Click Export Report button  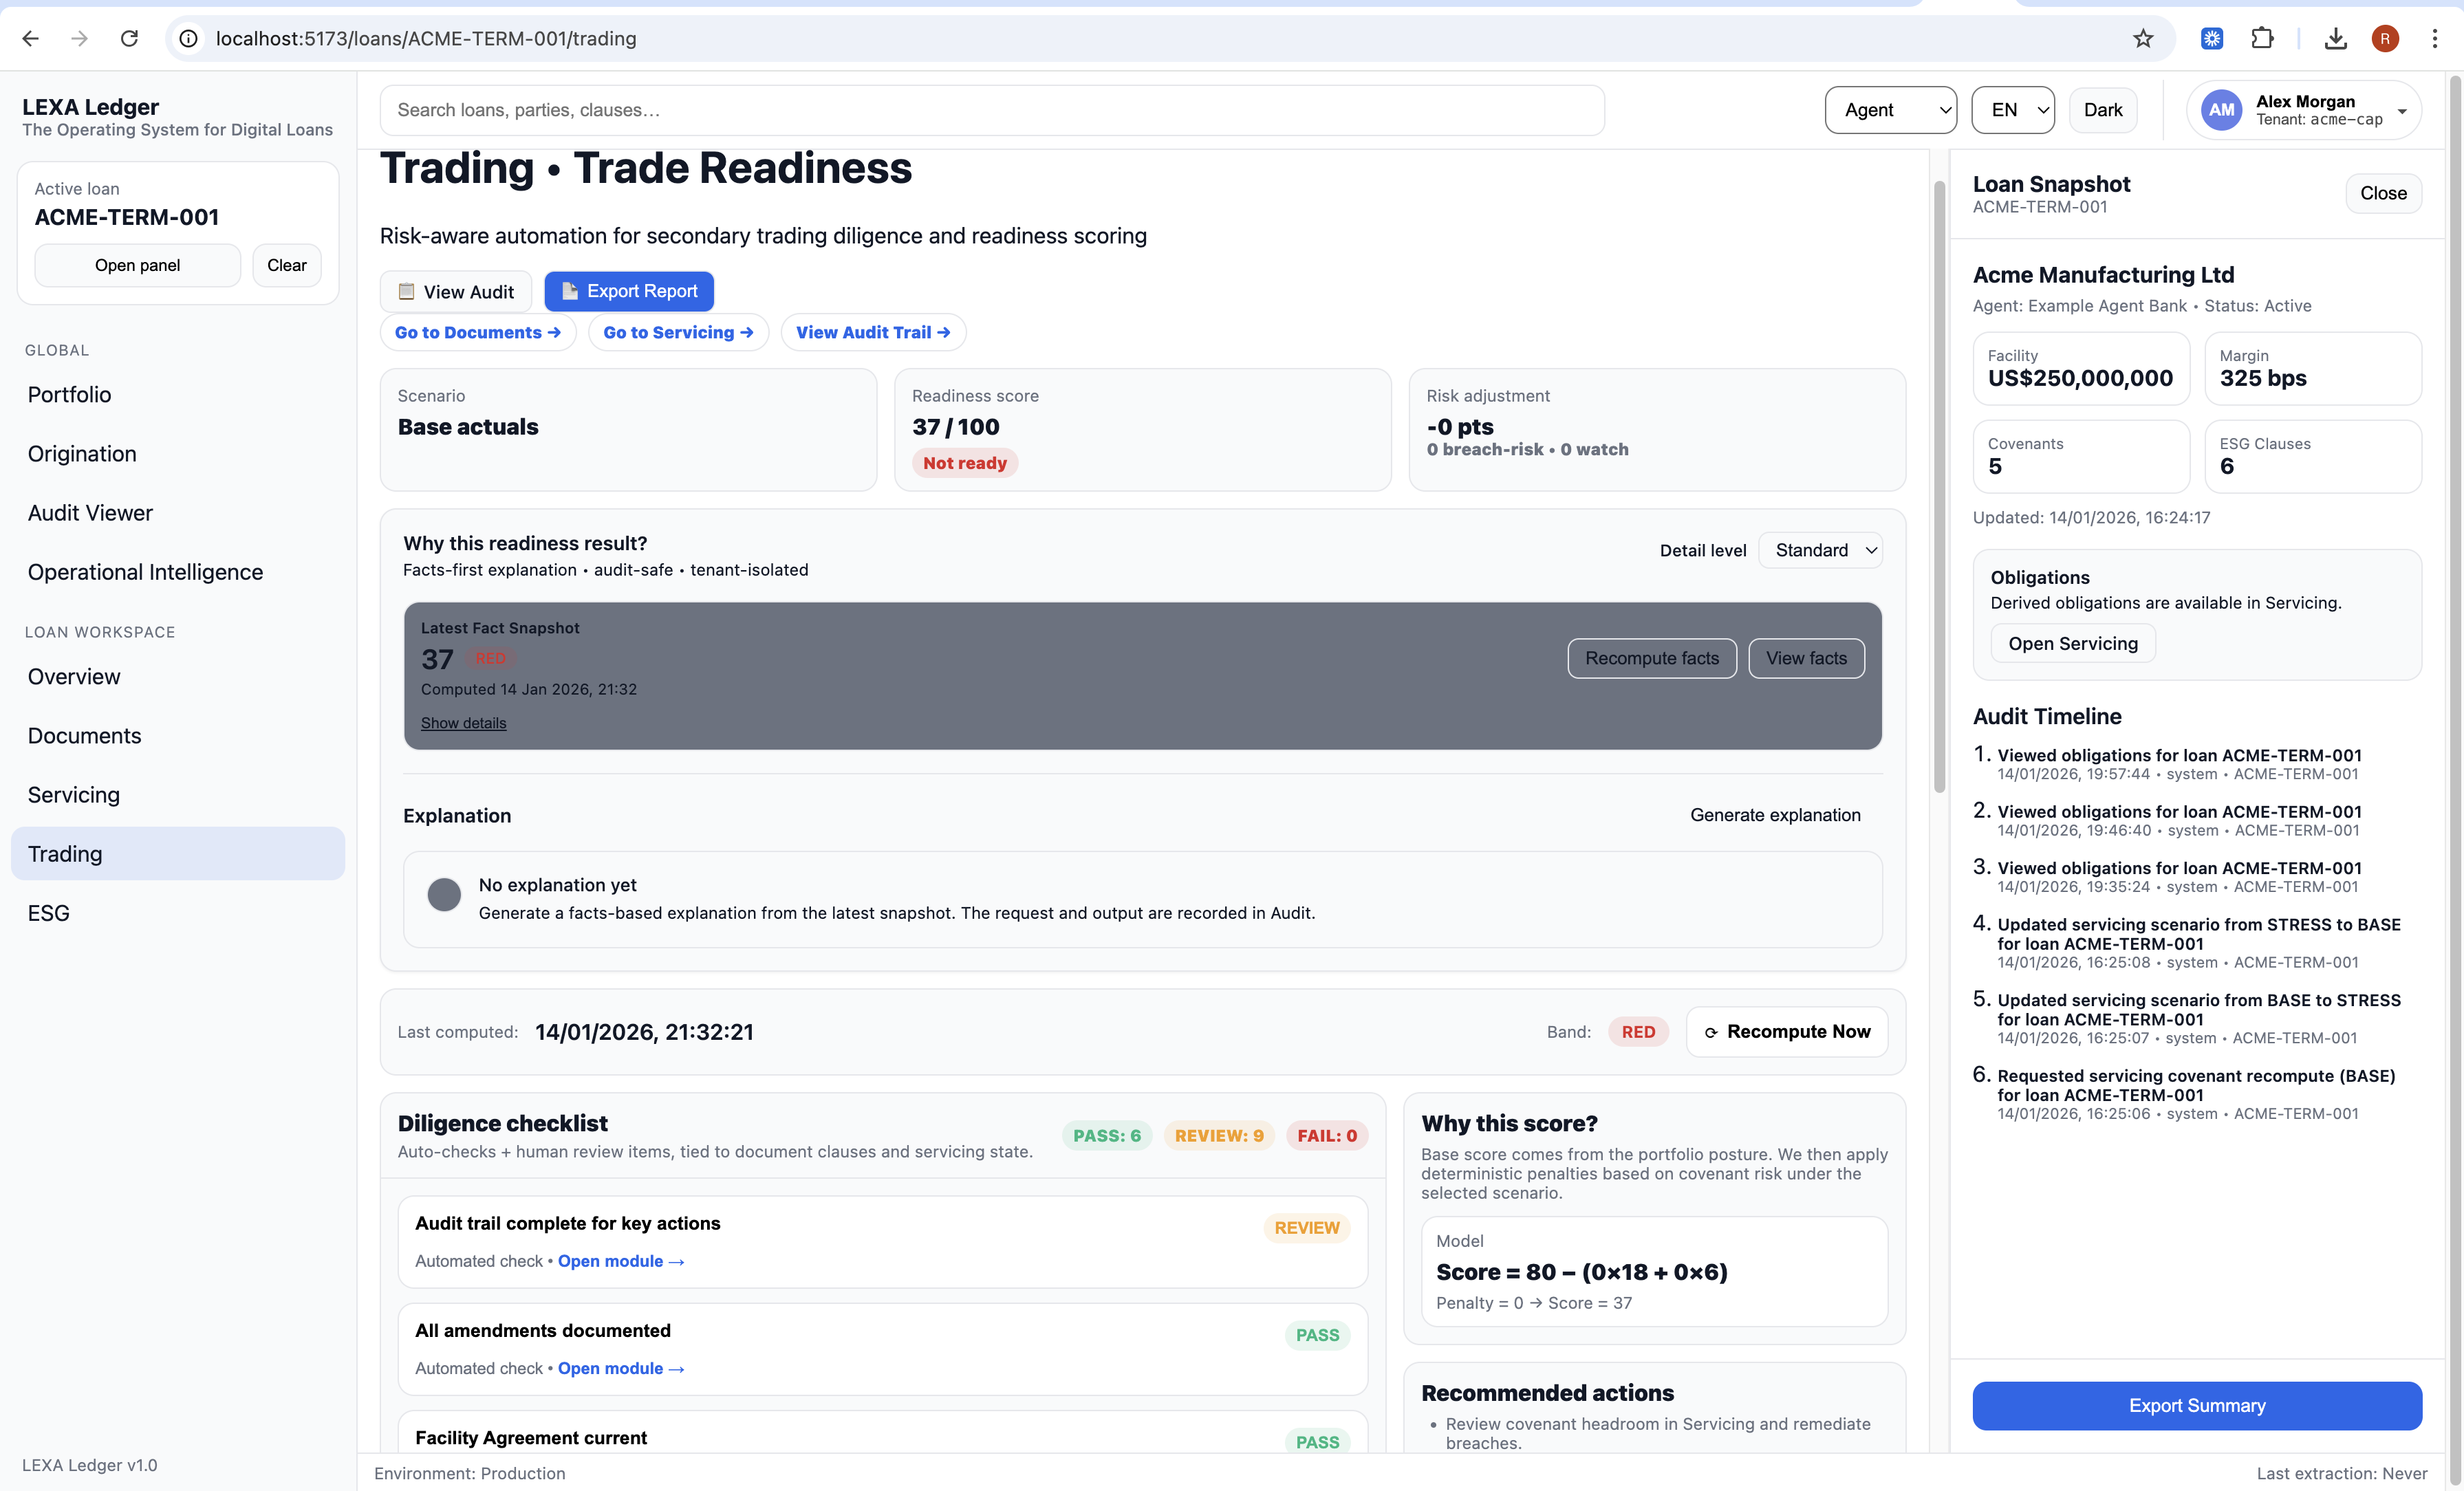[x=629, y=291]
